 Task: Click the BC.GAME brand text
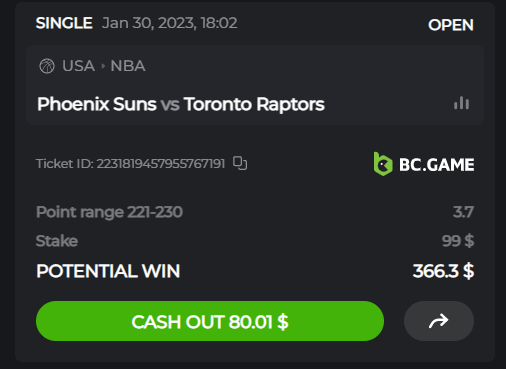437,165
